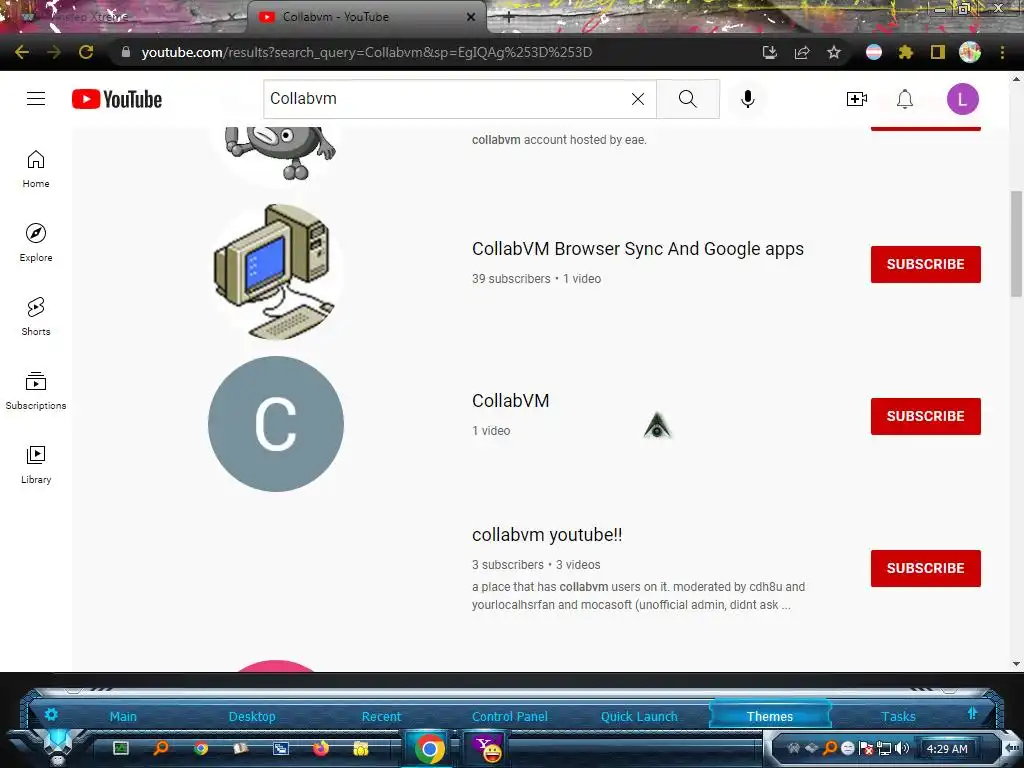Open Explore in the sidebar
Viewport: 1024px width, 768px height.
[36, 242]
